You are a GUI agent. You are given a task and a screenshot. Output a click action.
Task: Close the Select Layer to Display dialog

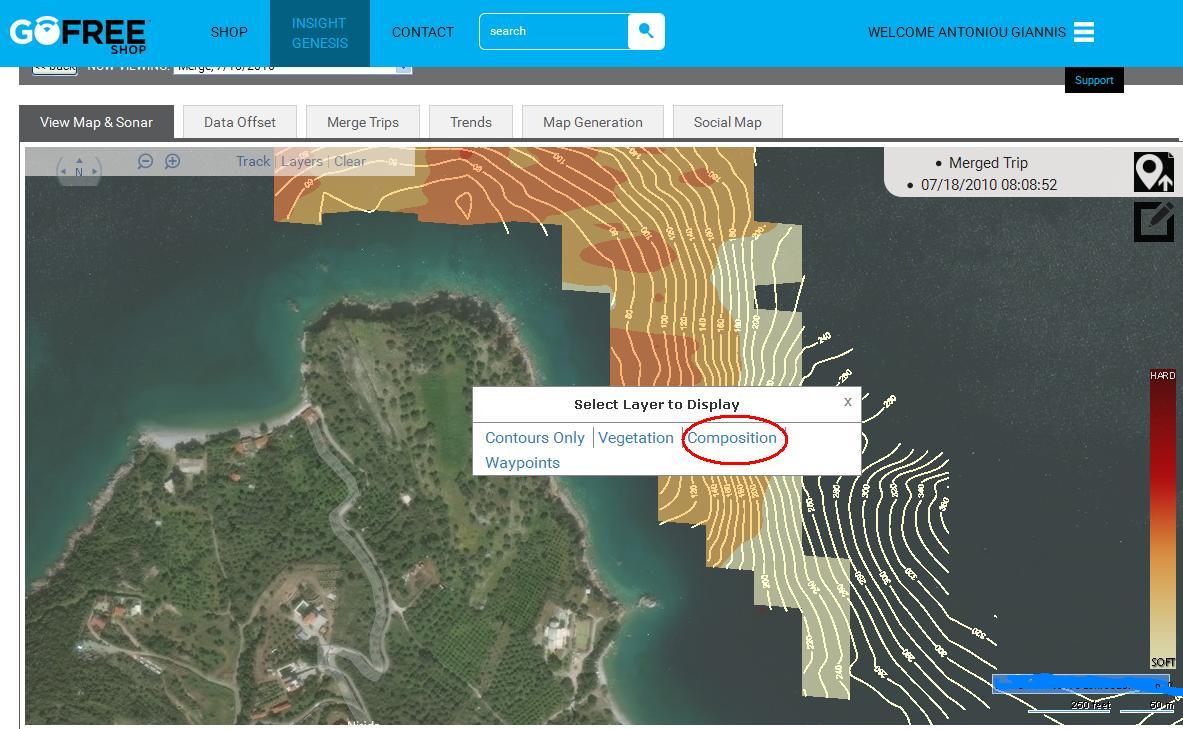point(848,402)
